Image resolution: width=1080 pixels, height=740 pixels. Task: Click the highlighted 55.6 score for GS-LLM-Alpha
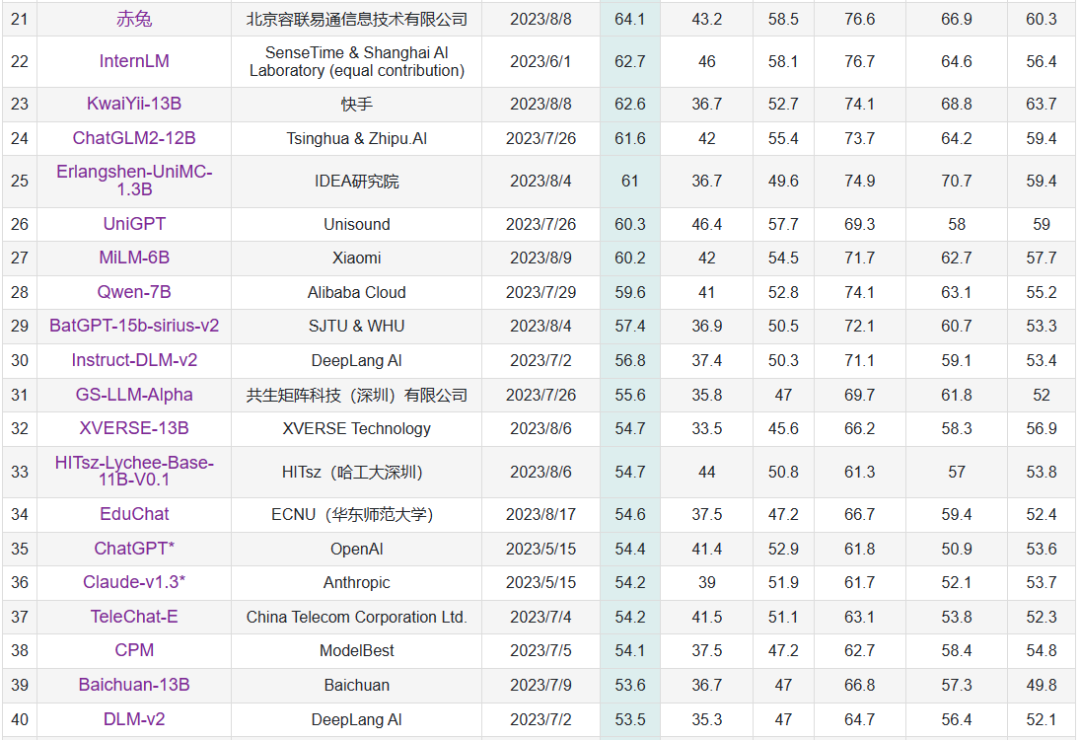click(x=630, y=395)
